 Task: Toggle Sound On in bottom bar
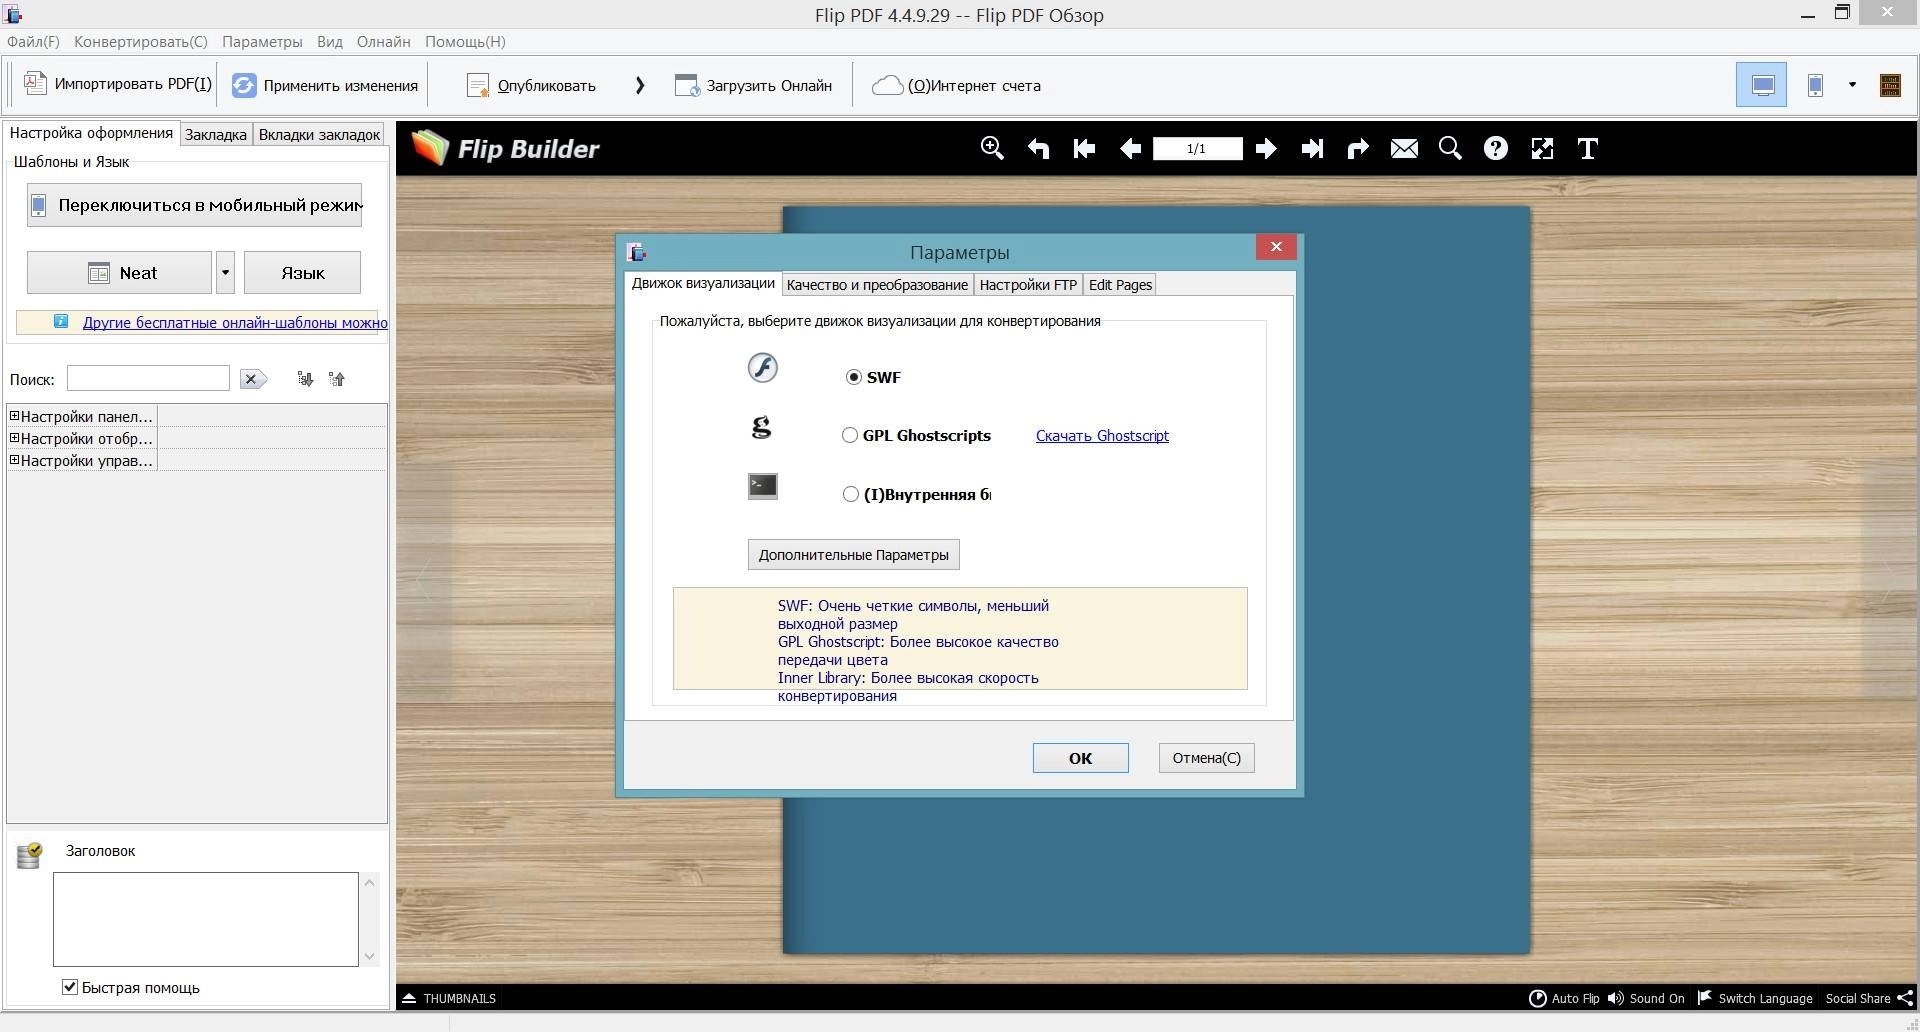(1646, 998)
